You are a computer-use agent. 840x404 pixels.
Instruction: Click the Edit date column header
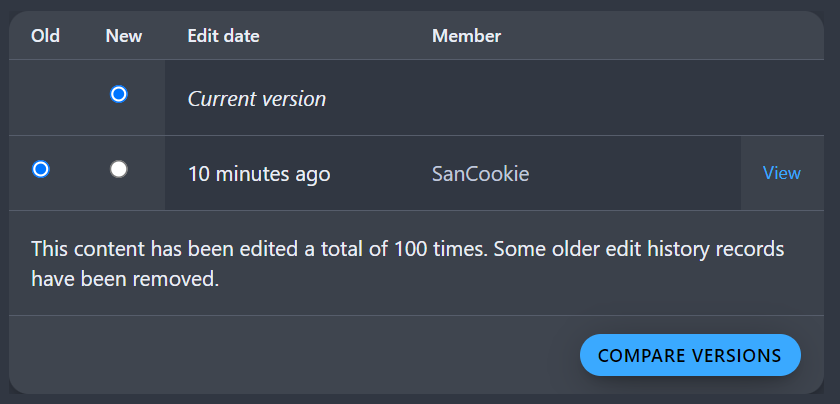pos(223,36)
